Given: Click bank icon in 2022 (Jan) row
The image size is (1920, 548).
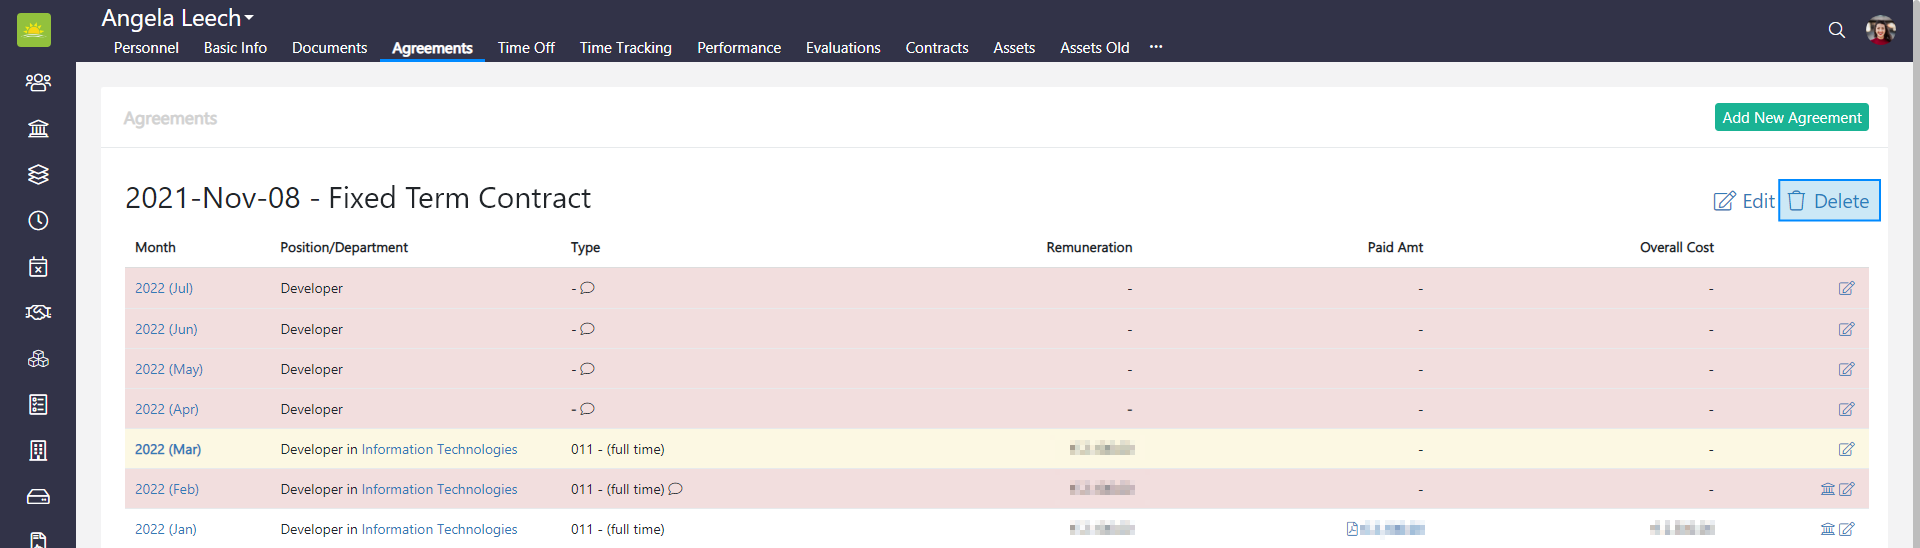Looking at the screenshot, I should point(1827,529).
